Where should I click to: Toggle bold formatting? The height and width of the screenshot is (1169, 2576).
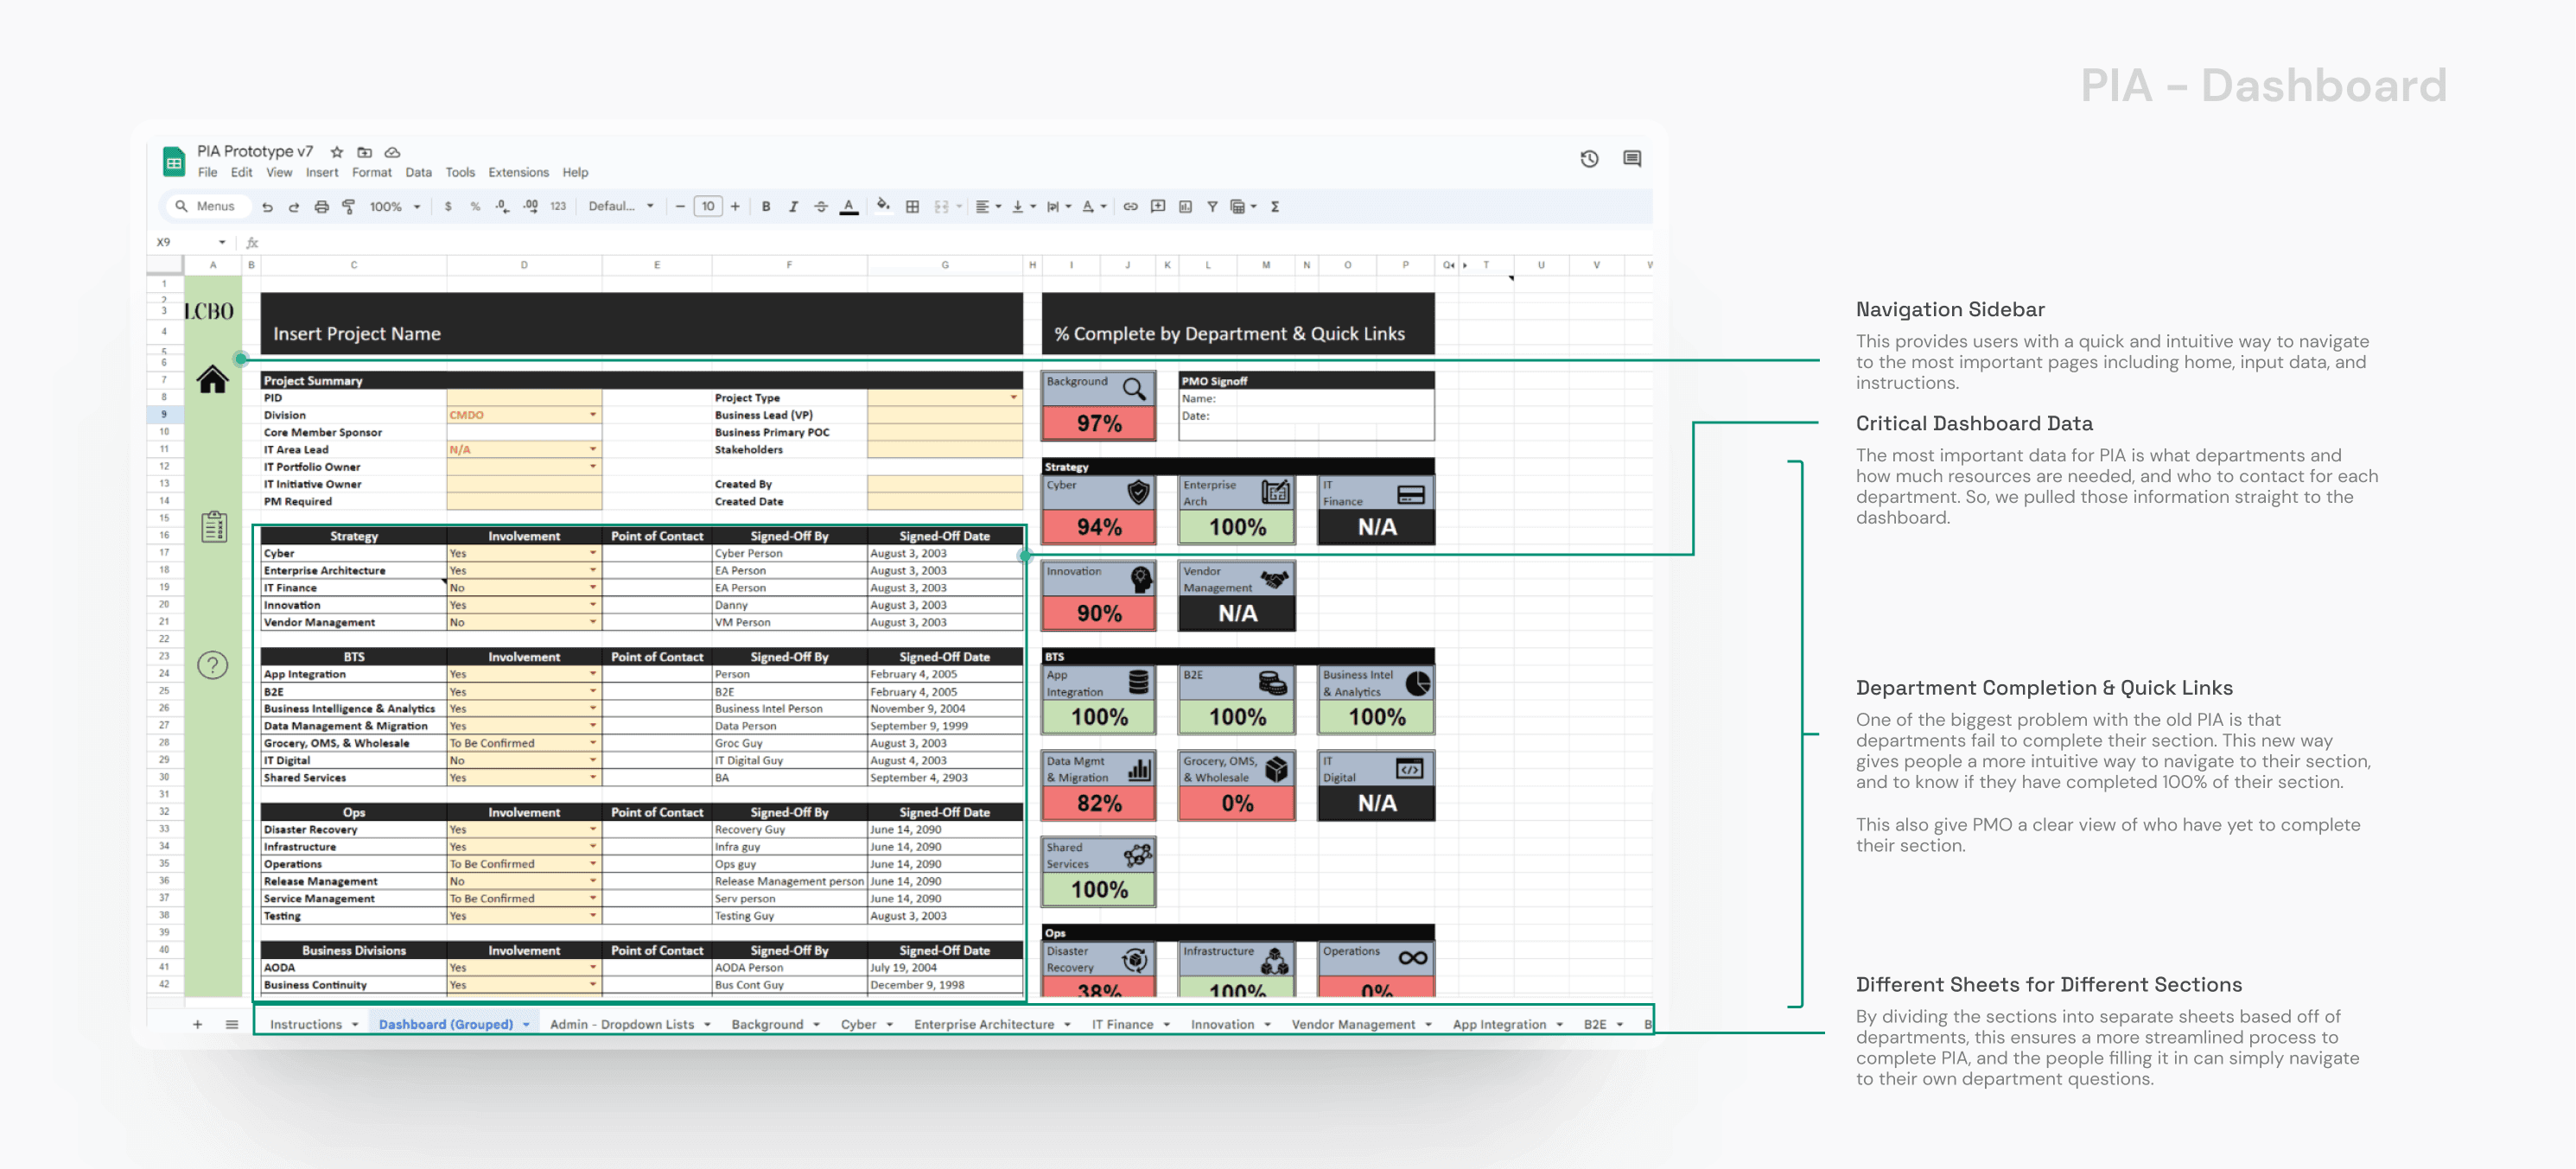(x=766, y=207)
